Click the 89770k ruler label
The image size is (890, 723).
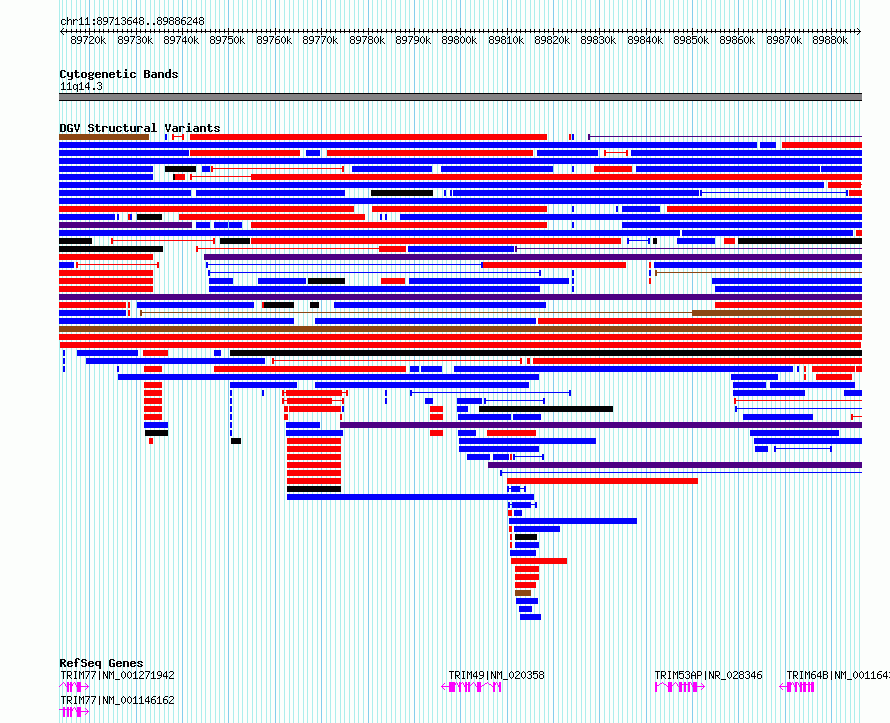(320, 40)
